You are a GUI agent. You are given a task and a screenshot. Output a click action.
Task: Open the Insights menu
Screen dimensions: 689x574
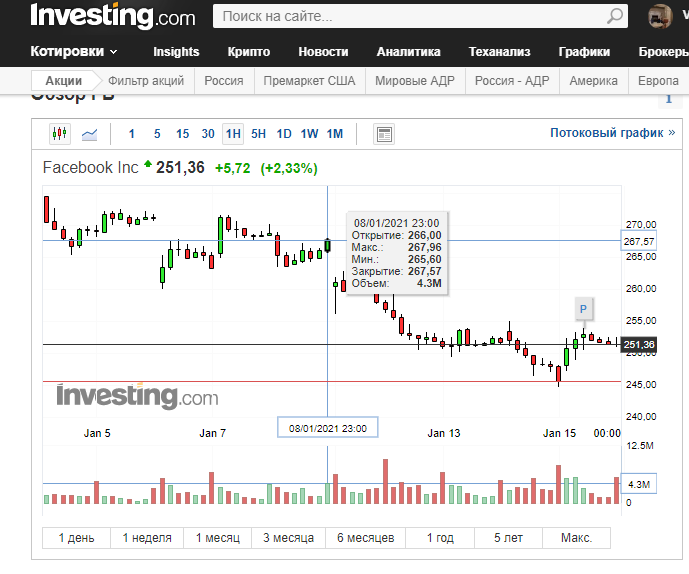[176, 51]
